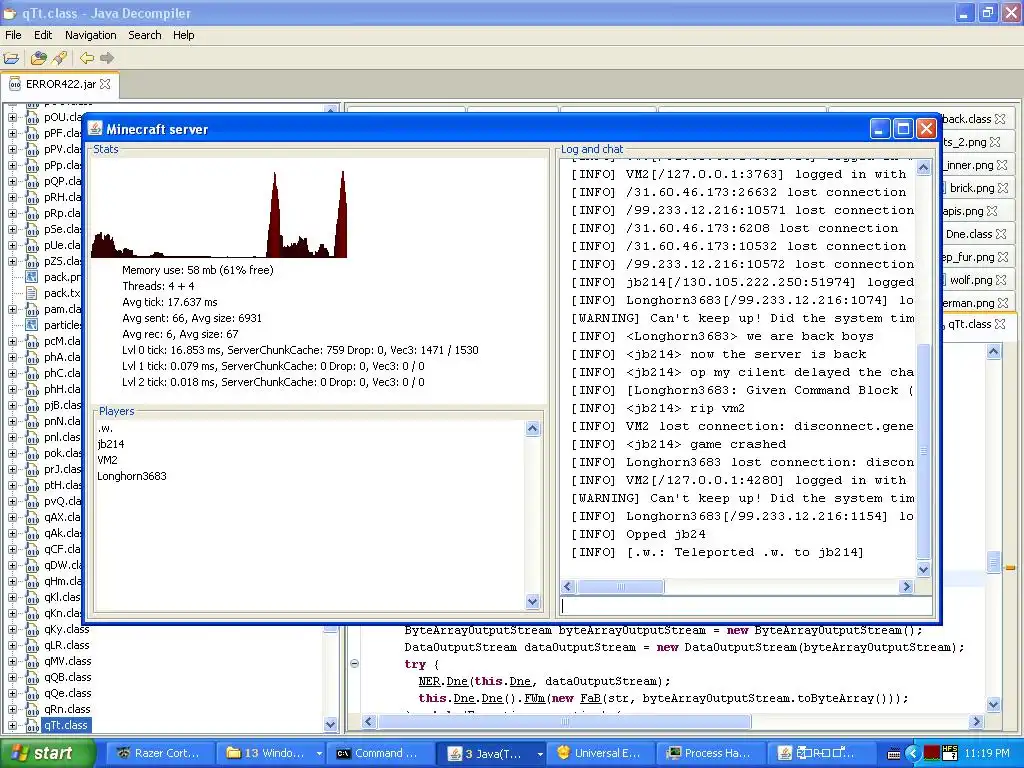This screenshot has width=1024, height=768.
Task: Open the Help menu
Action: click(x=184, y=35)
